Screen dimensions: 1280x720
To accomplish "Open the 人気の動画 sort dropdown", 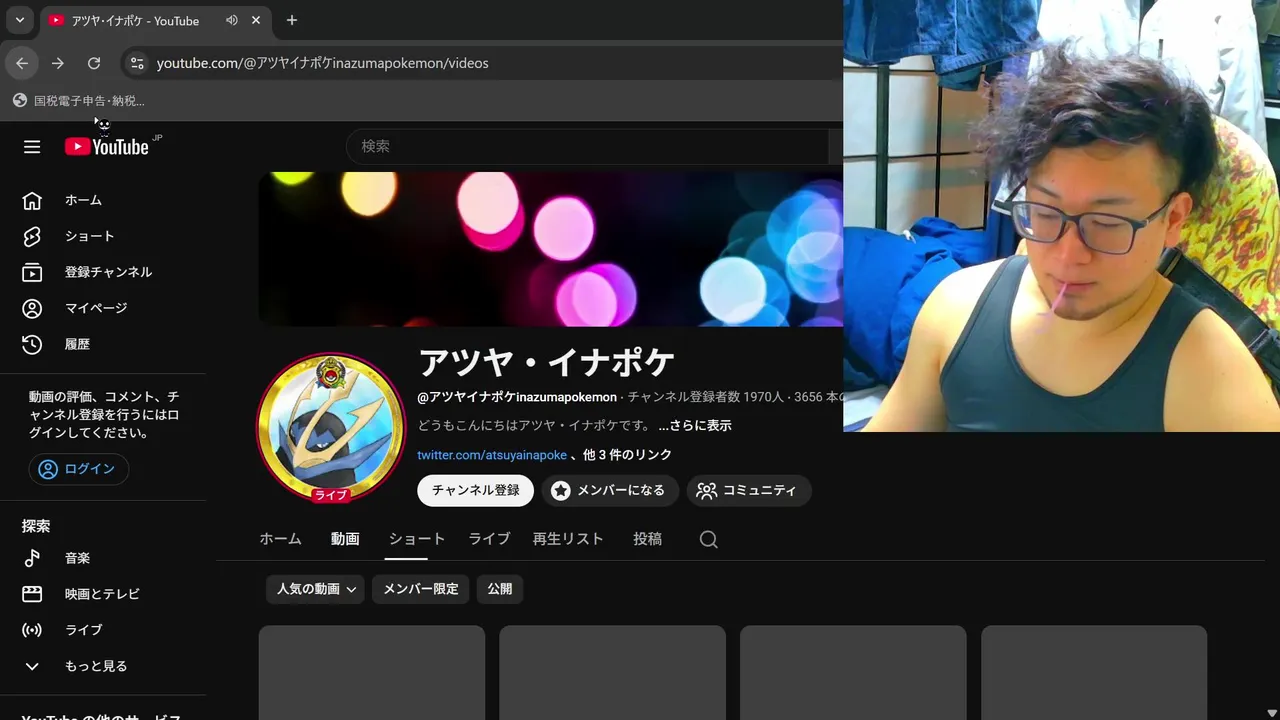I will pyautogui.click(x=316, y=589).
